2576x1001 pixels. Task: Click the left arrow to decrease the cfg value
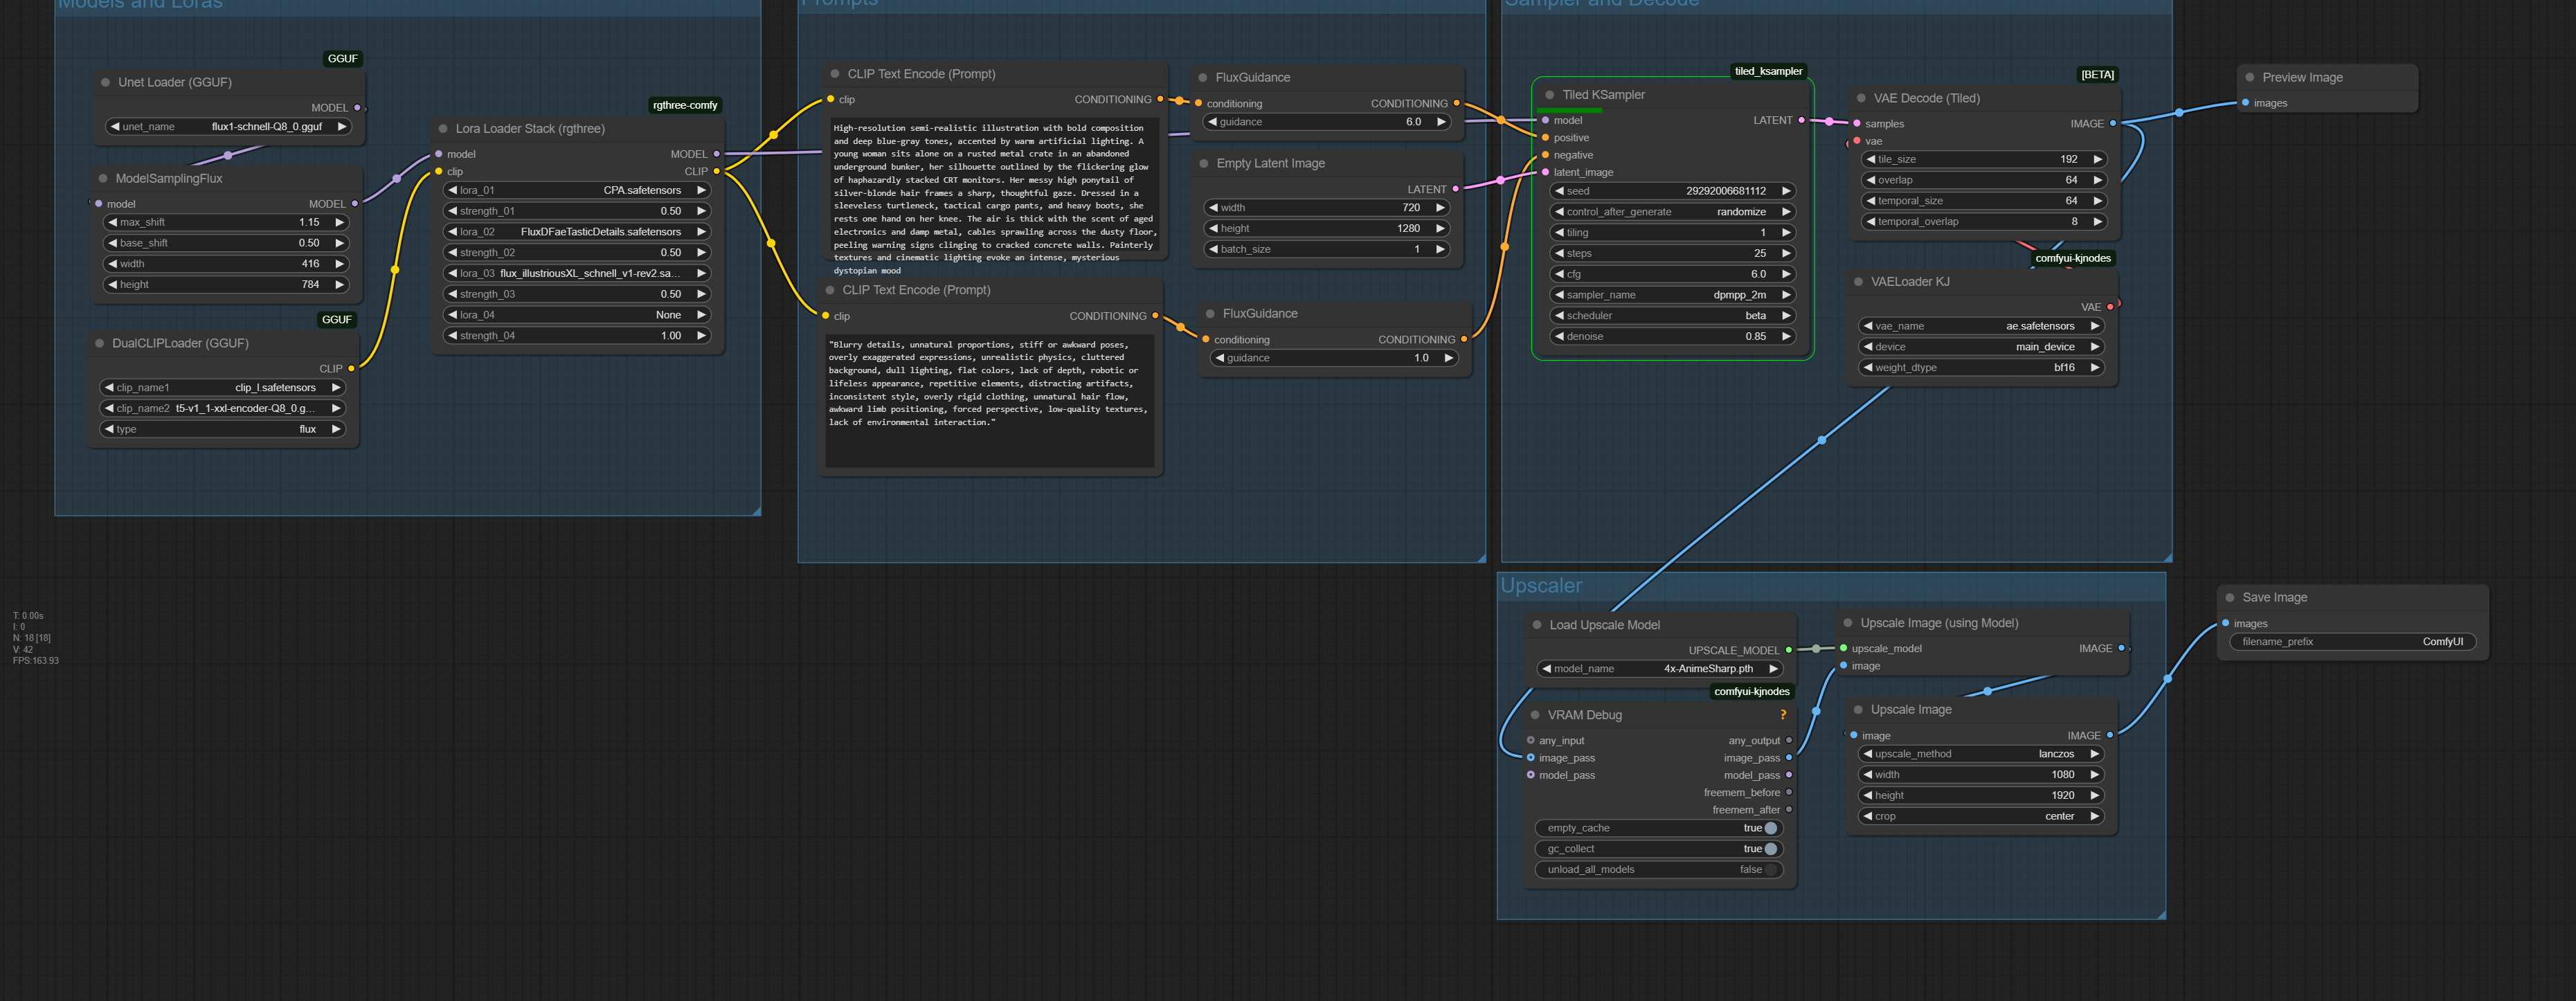tap(1559, 274)
